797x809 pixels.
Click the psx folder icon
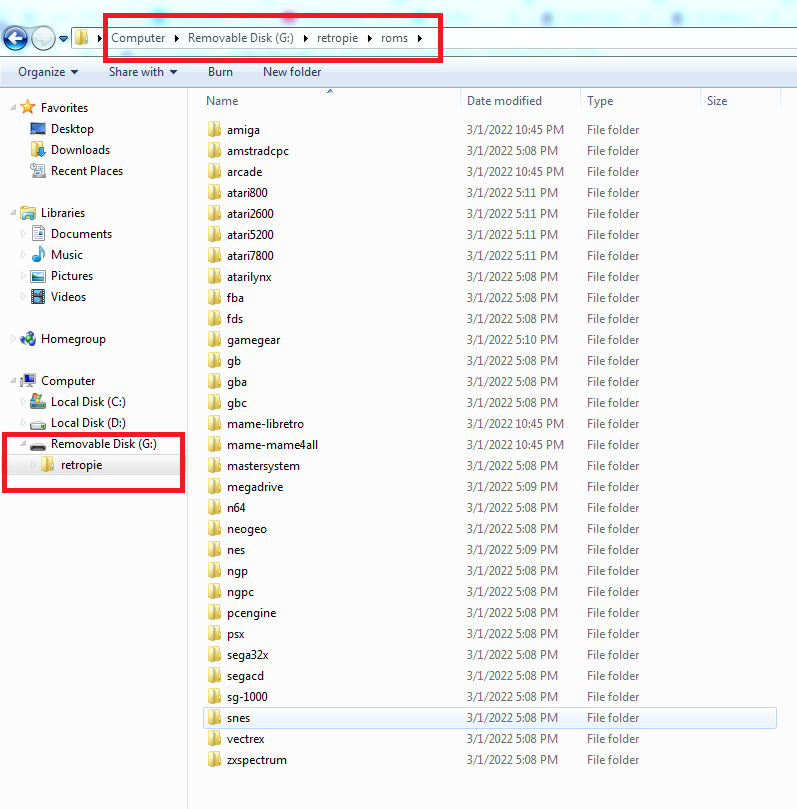tap(214, 634)
